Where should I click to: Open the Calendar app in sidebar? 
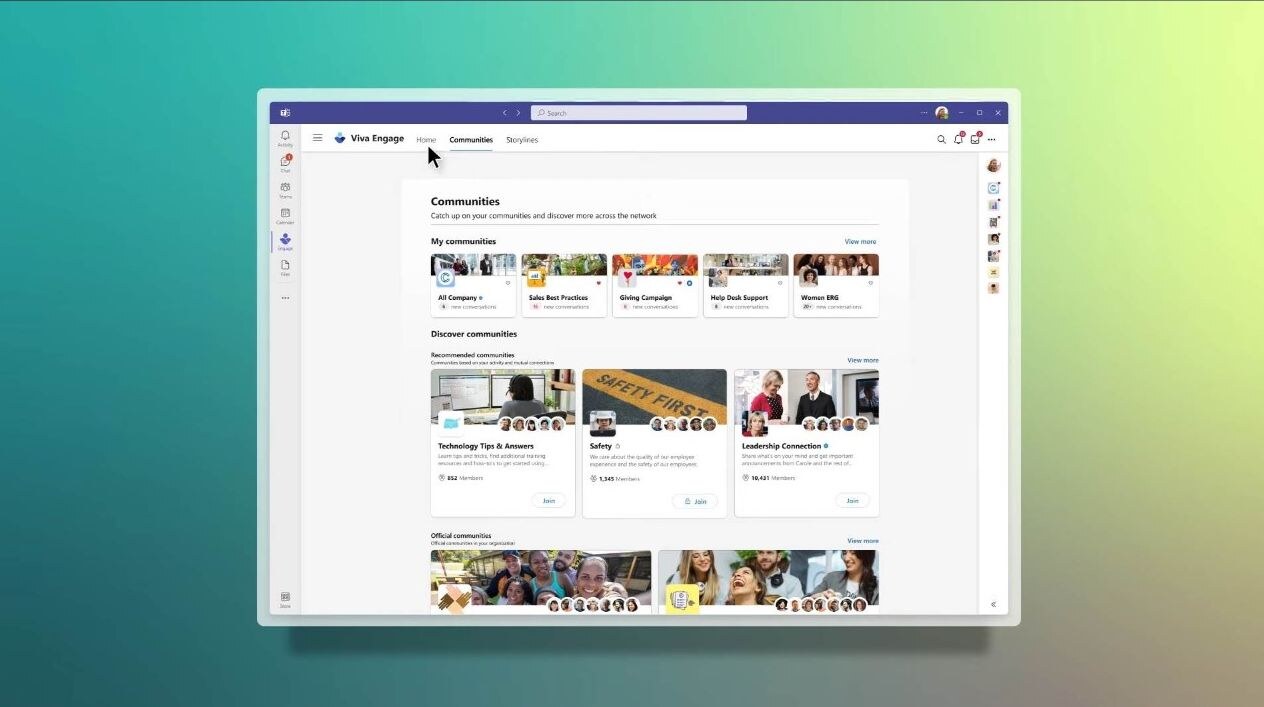pyautogui.click(x=285, y=215)
